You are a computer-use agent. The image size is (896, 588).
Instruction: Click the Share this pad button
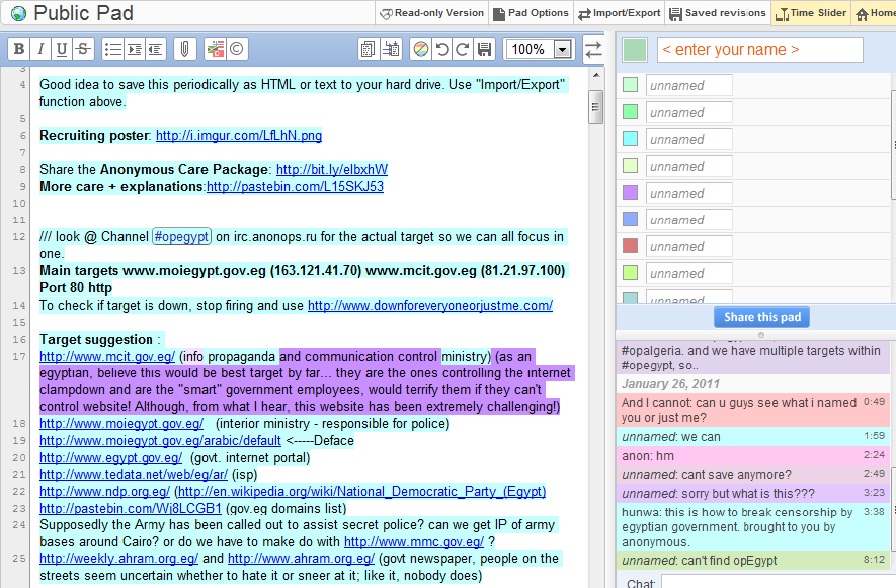coord(762,317)
